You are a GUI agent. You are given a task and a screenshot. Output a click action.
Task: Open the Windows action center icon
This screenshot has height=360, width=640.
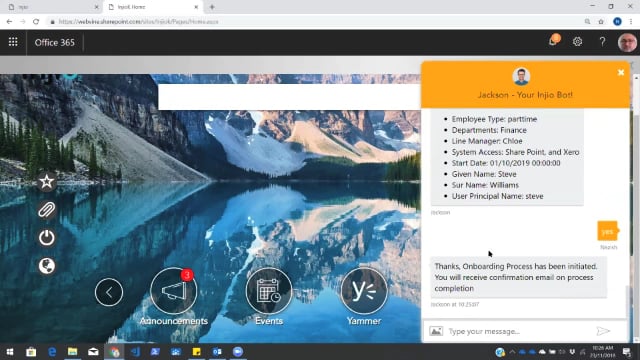[x=627, y=351]
